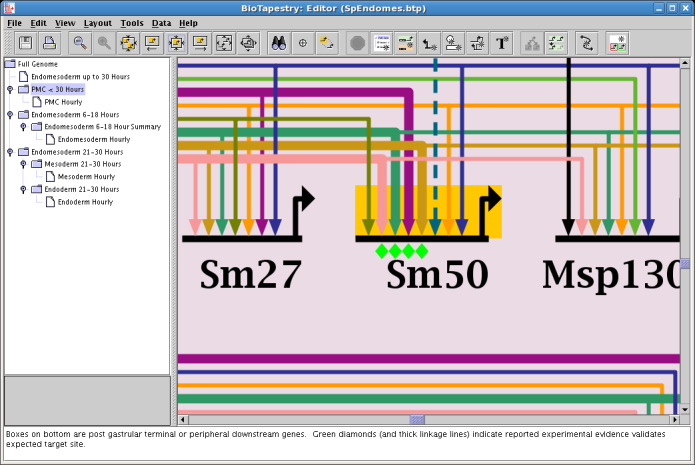
Task: Click the Zoom out magnifier icon
Action: (79, 43)
